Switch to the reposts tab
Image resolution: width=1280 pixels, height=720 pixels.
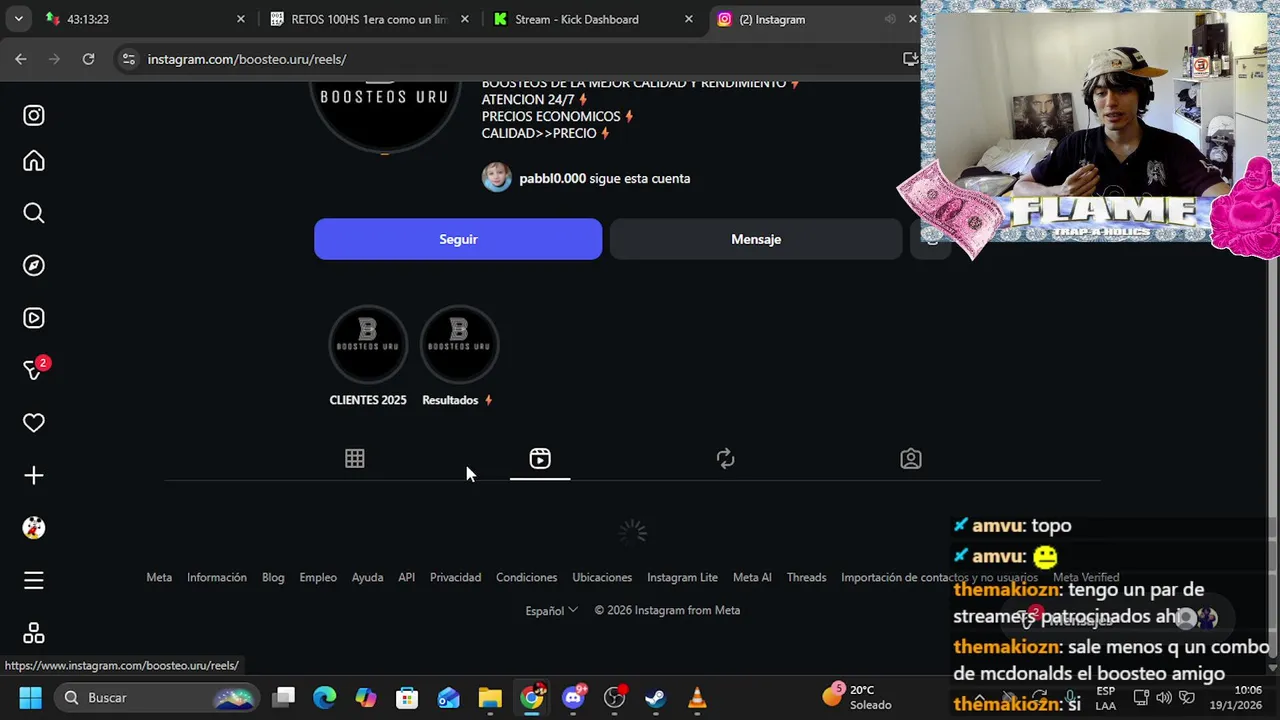pos(726,458)
